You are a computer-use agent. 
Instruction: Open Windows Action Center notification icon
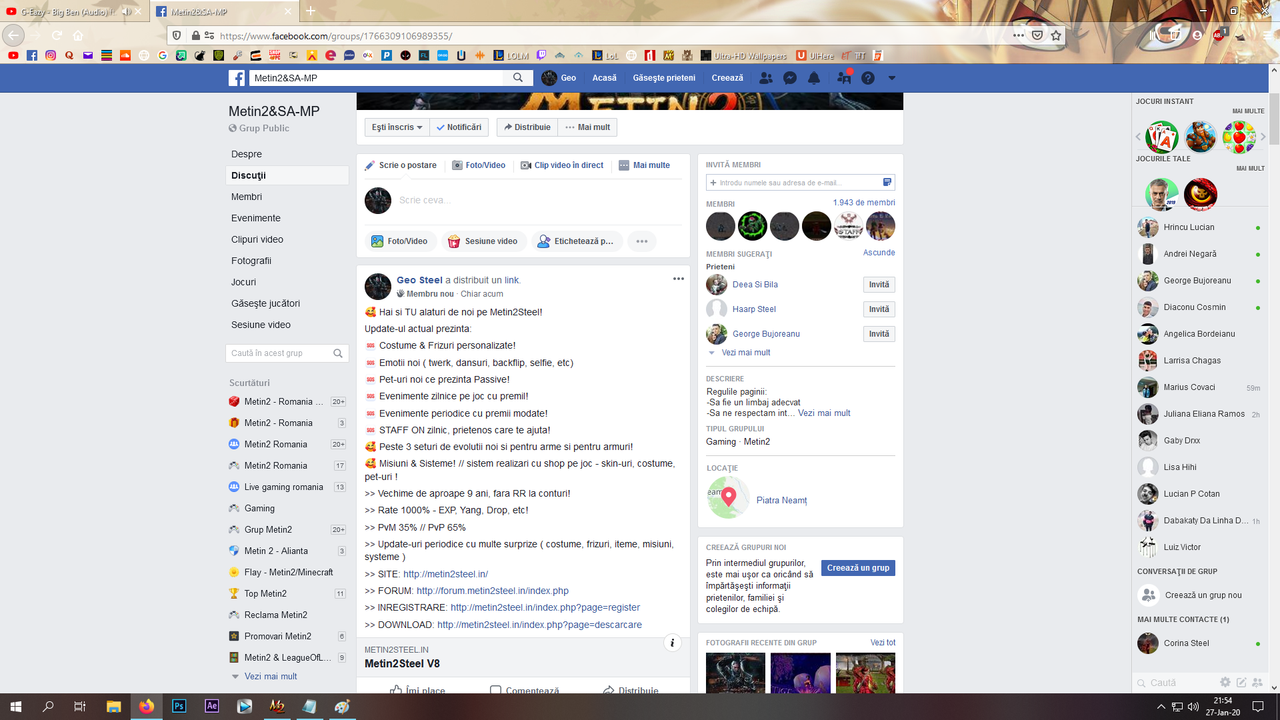(1260, 706)
